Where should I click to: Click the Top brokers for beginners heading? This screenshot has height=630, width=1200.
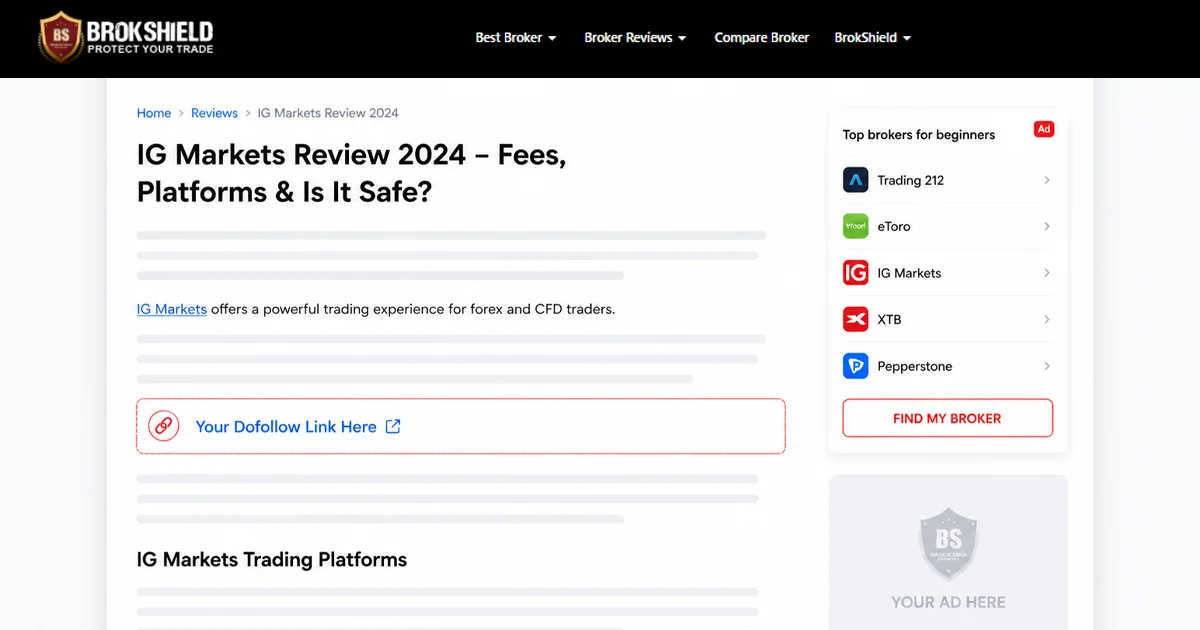[x=919, y=134]
